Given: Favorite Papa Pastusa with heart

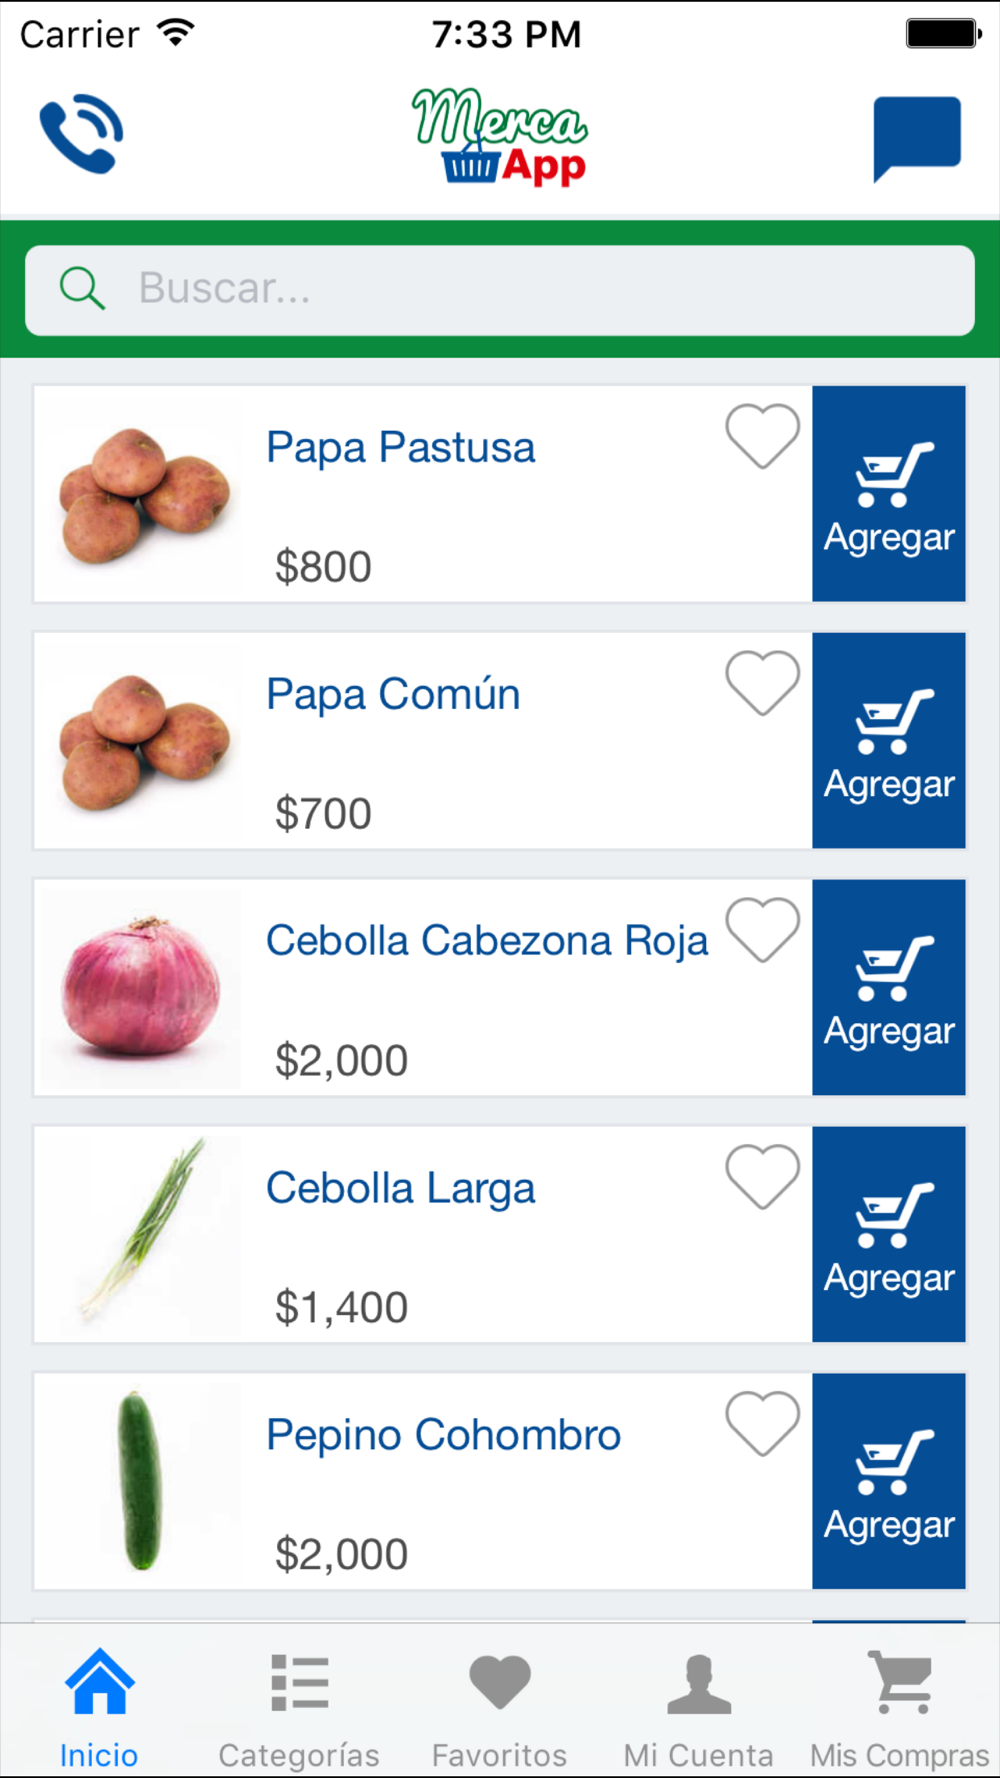Looking at the screenshot, I should pyautogui.click(x=762, y=437).
